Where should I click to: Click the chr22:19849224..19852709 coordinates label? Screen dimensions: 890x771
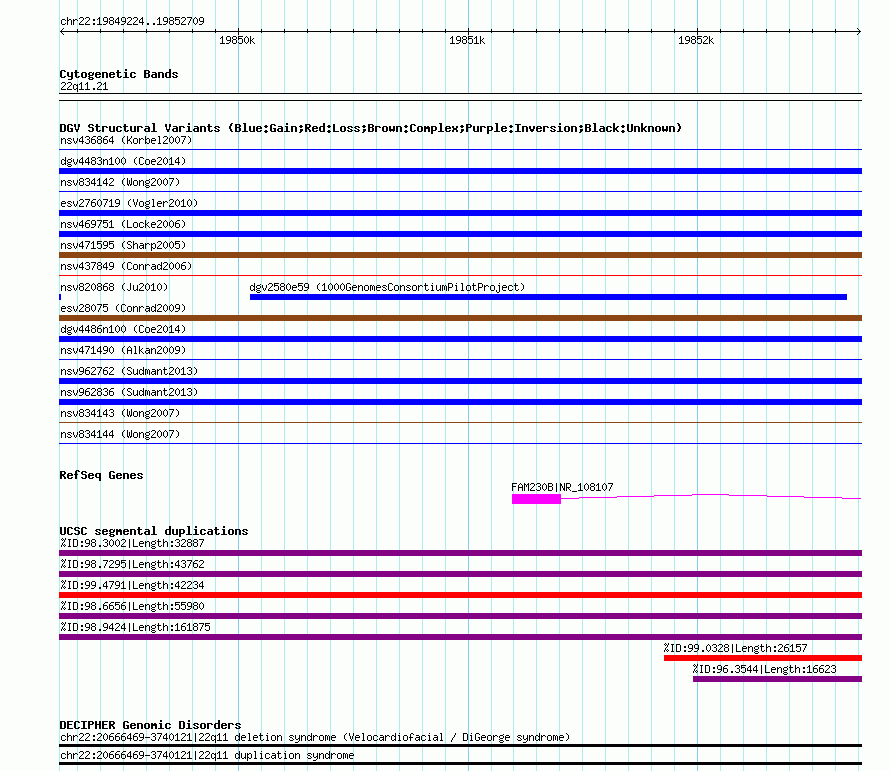pos(132,21)
